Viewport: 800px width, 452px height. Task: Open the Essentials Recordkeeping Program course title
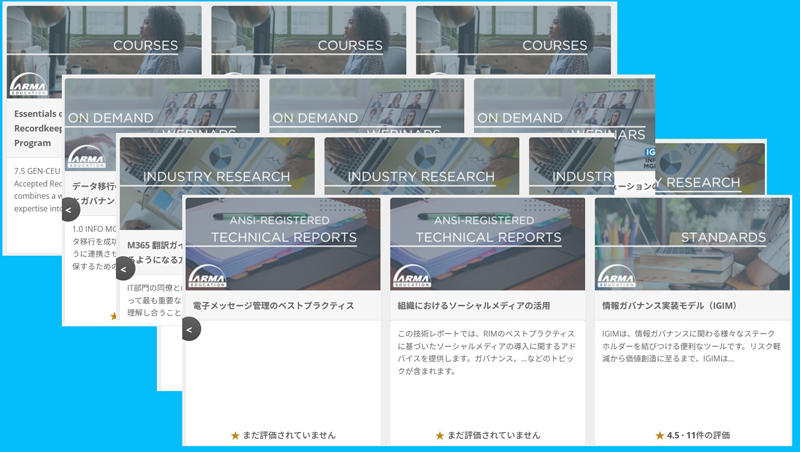[38, 128]
